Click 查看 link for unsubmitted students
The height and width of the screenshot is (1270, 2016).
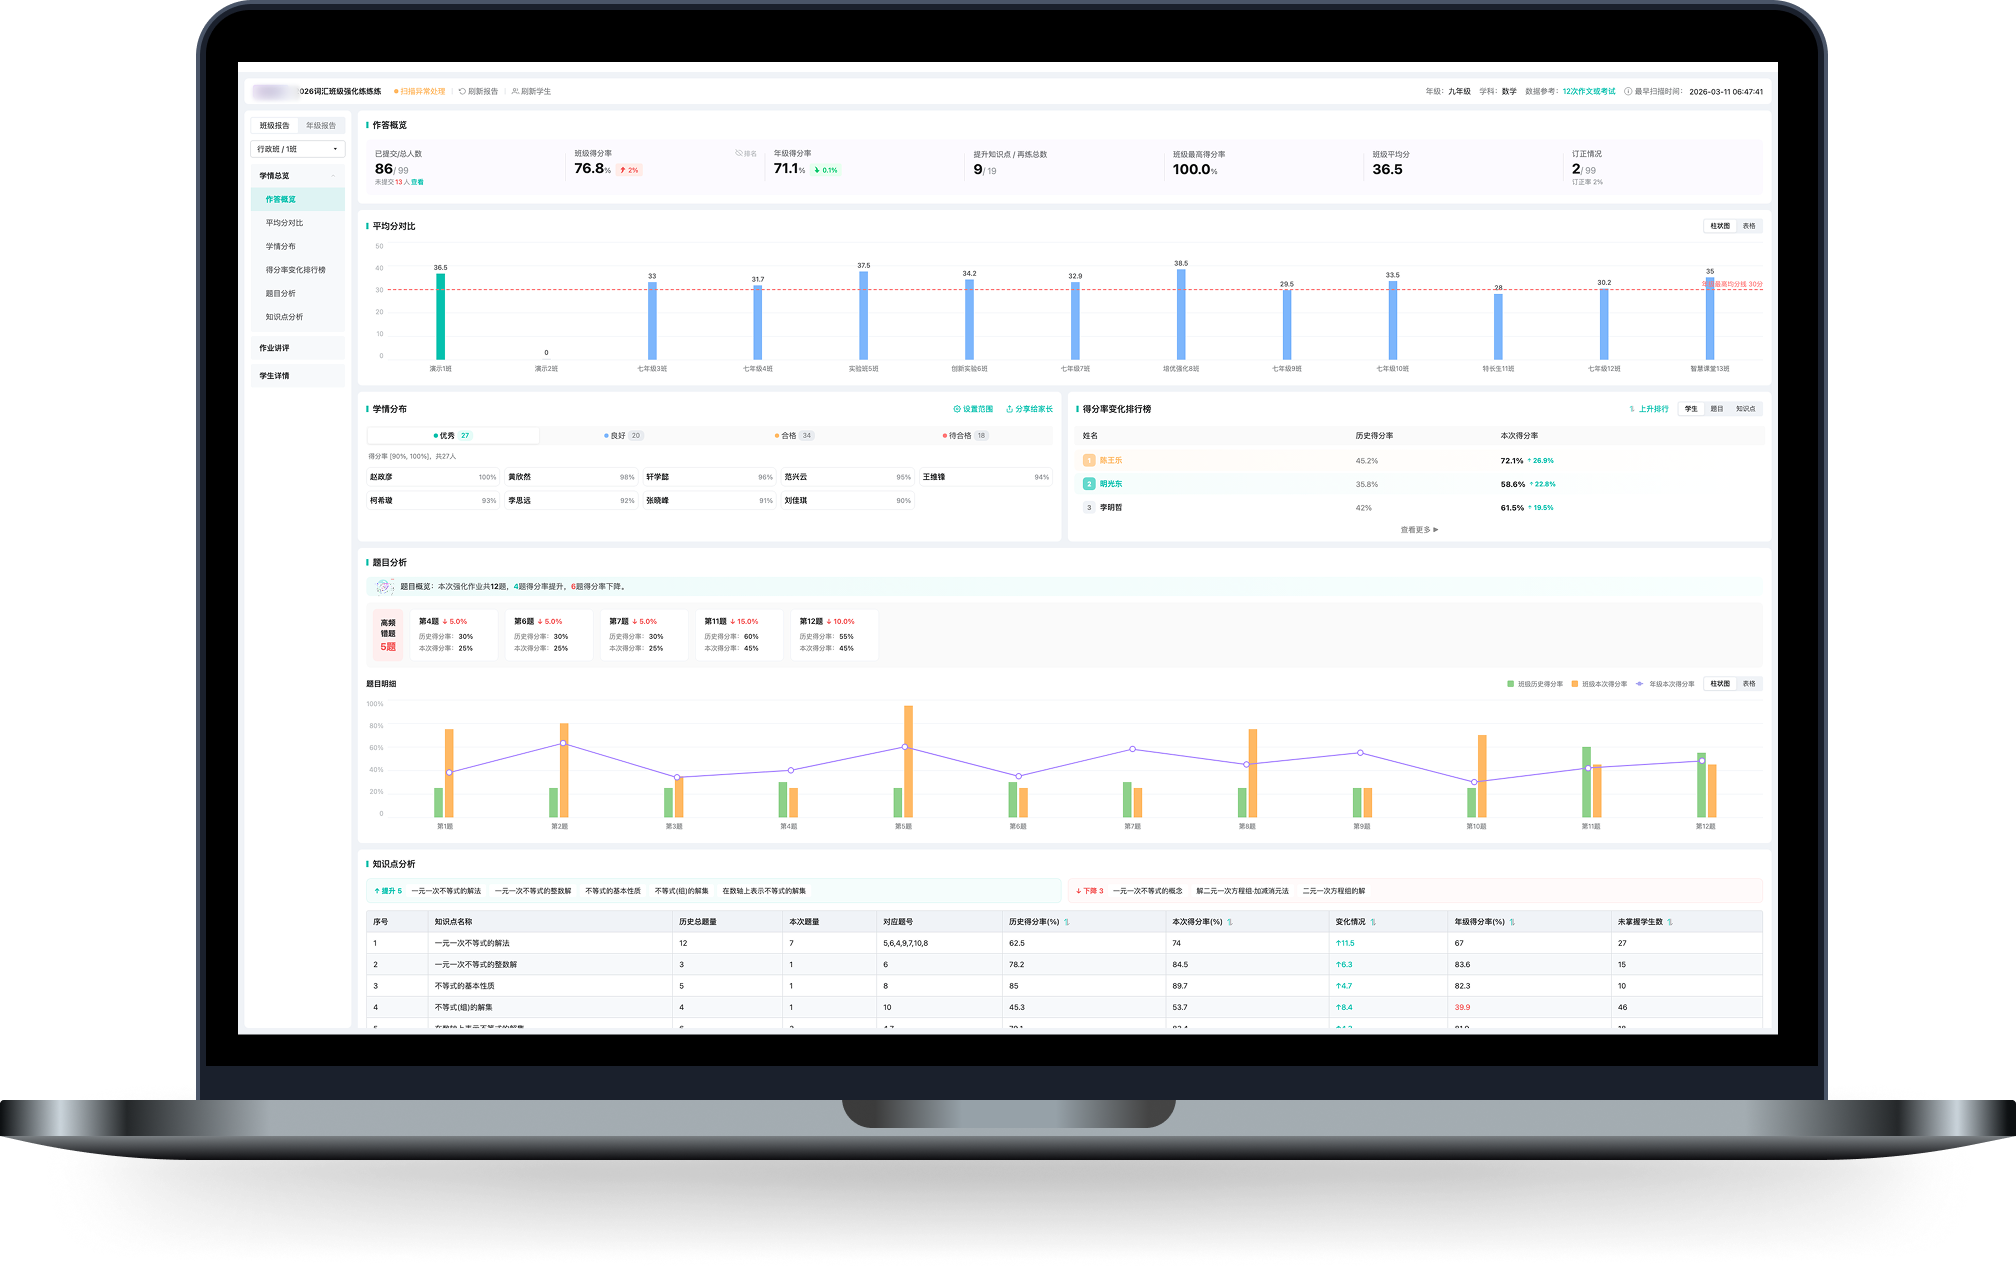tap(417, 182)
